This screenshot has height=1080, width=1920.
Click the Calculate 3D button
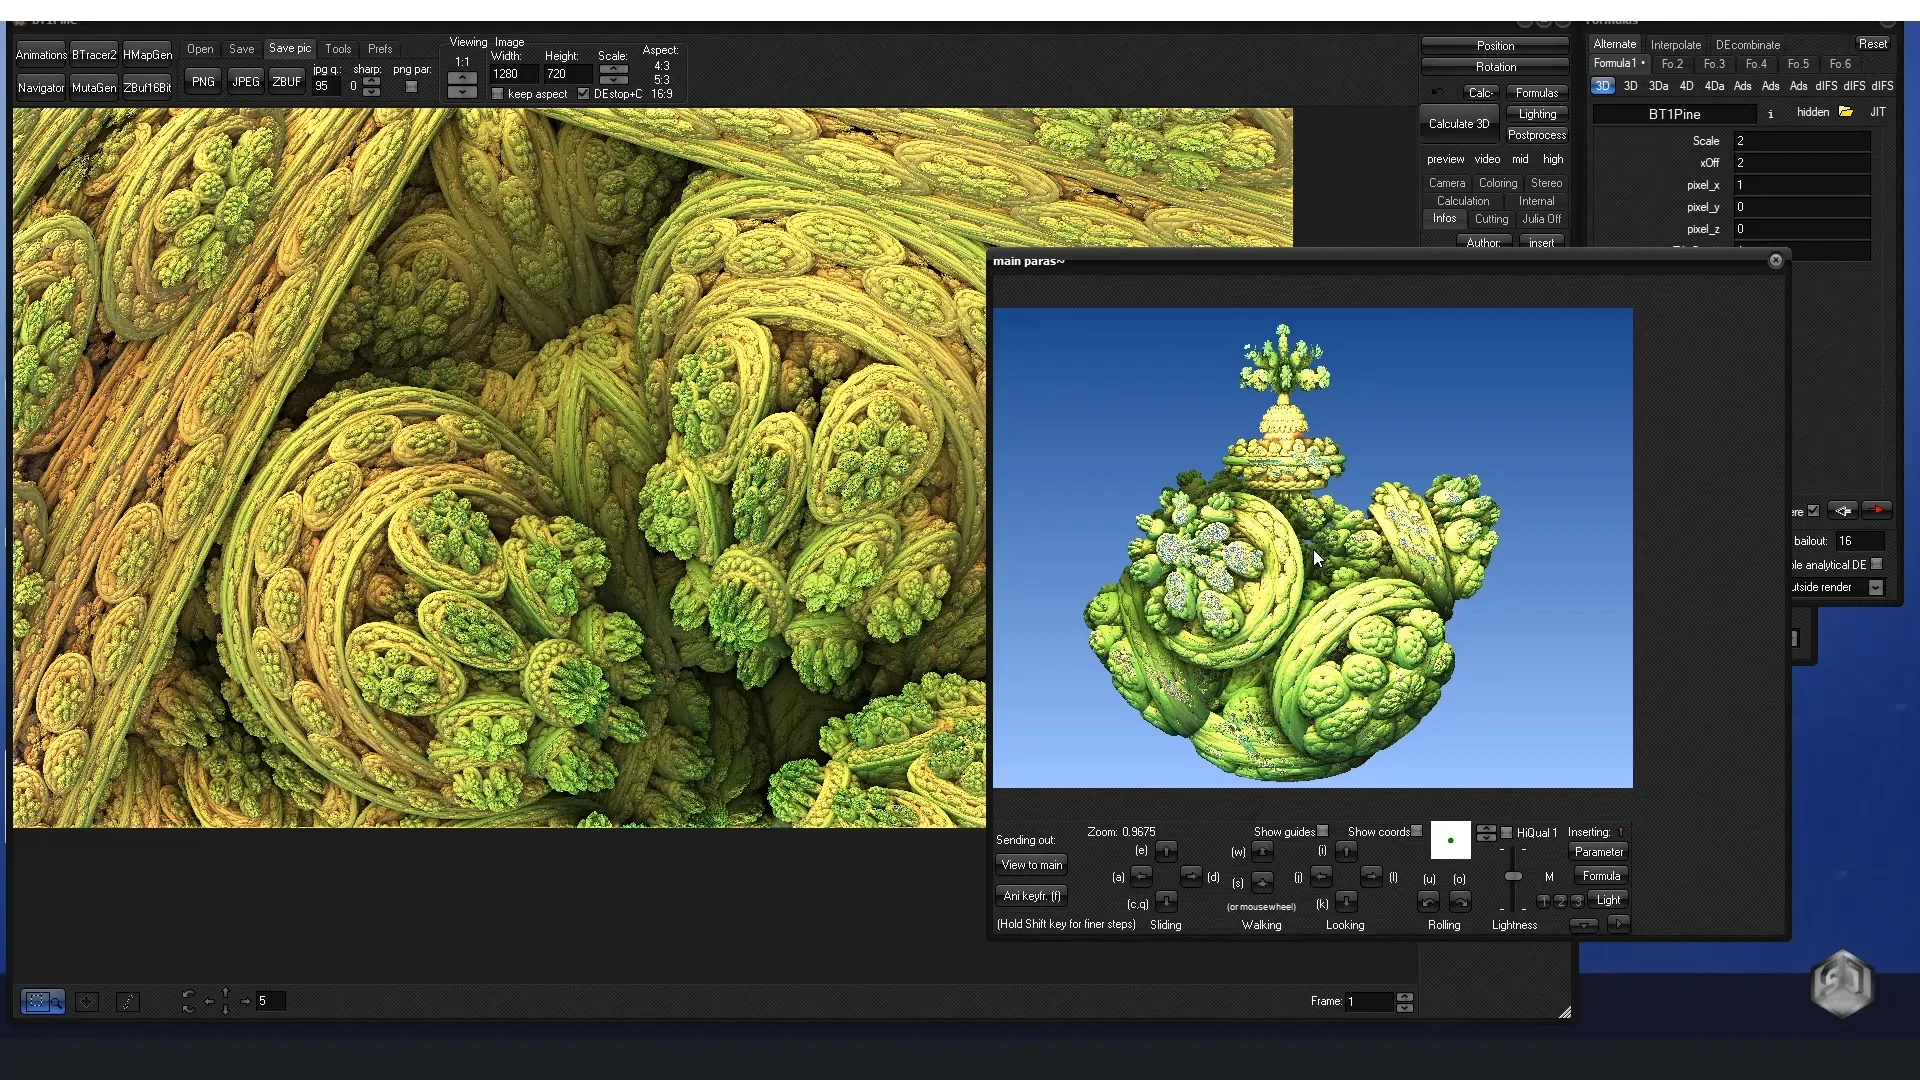[x=1457, y=123]
